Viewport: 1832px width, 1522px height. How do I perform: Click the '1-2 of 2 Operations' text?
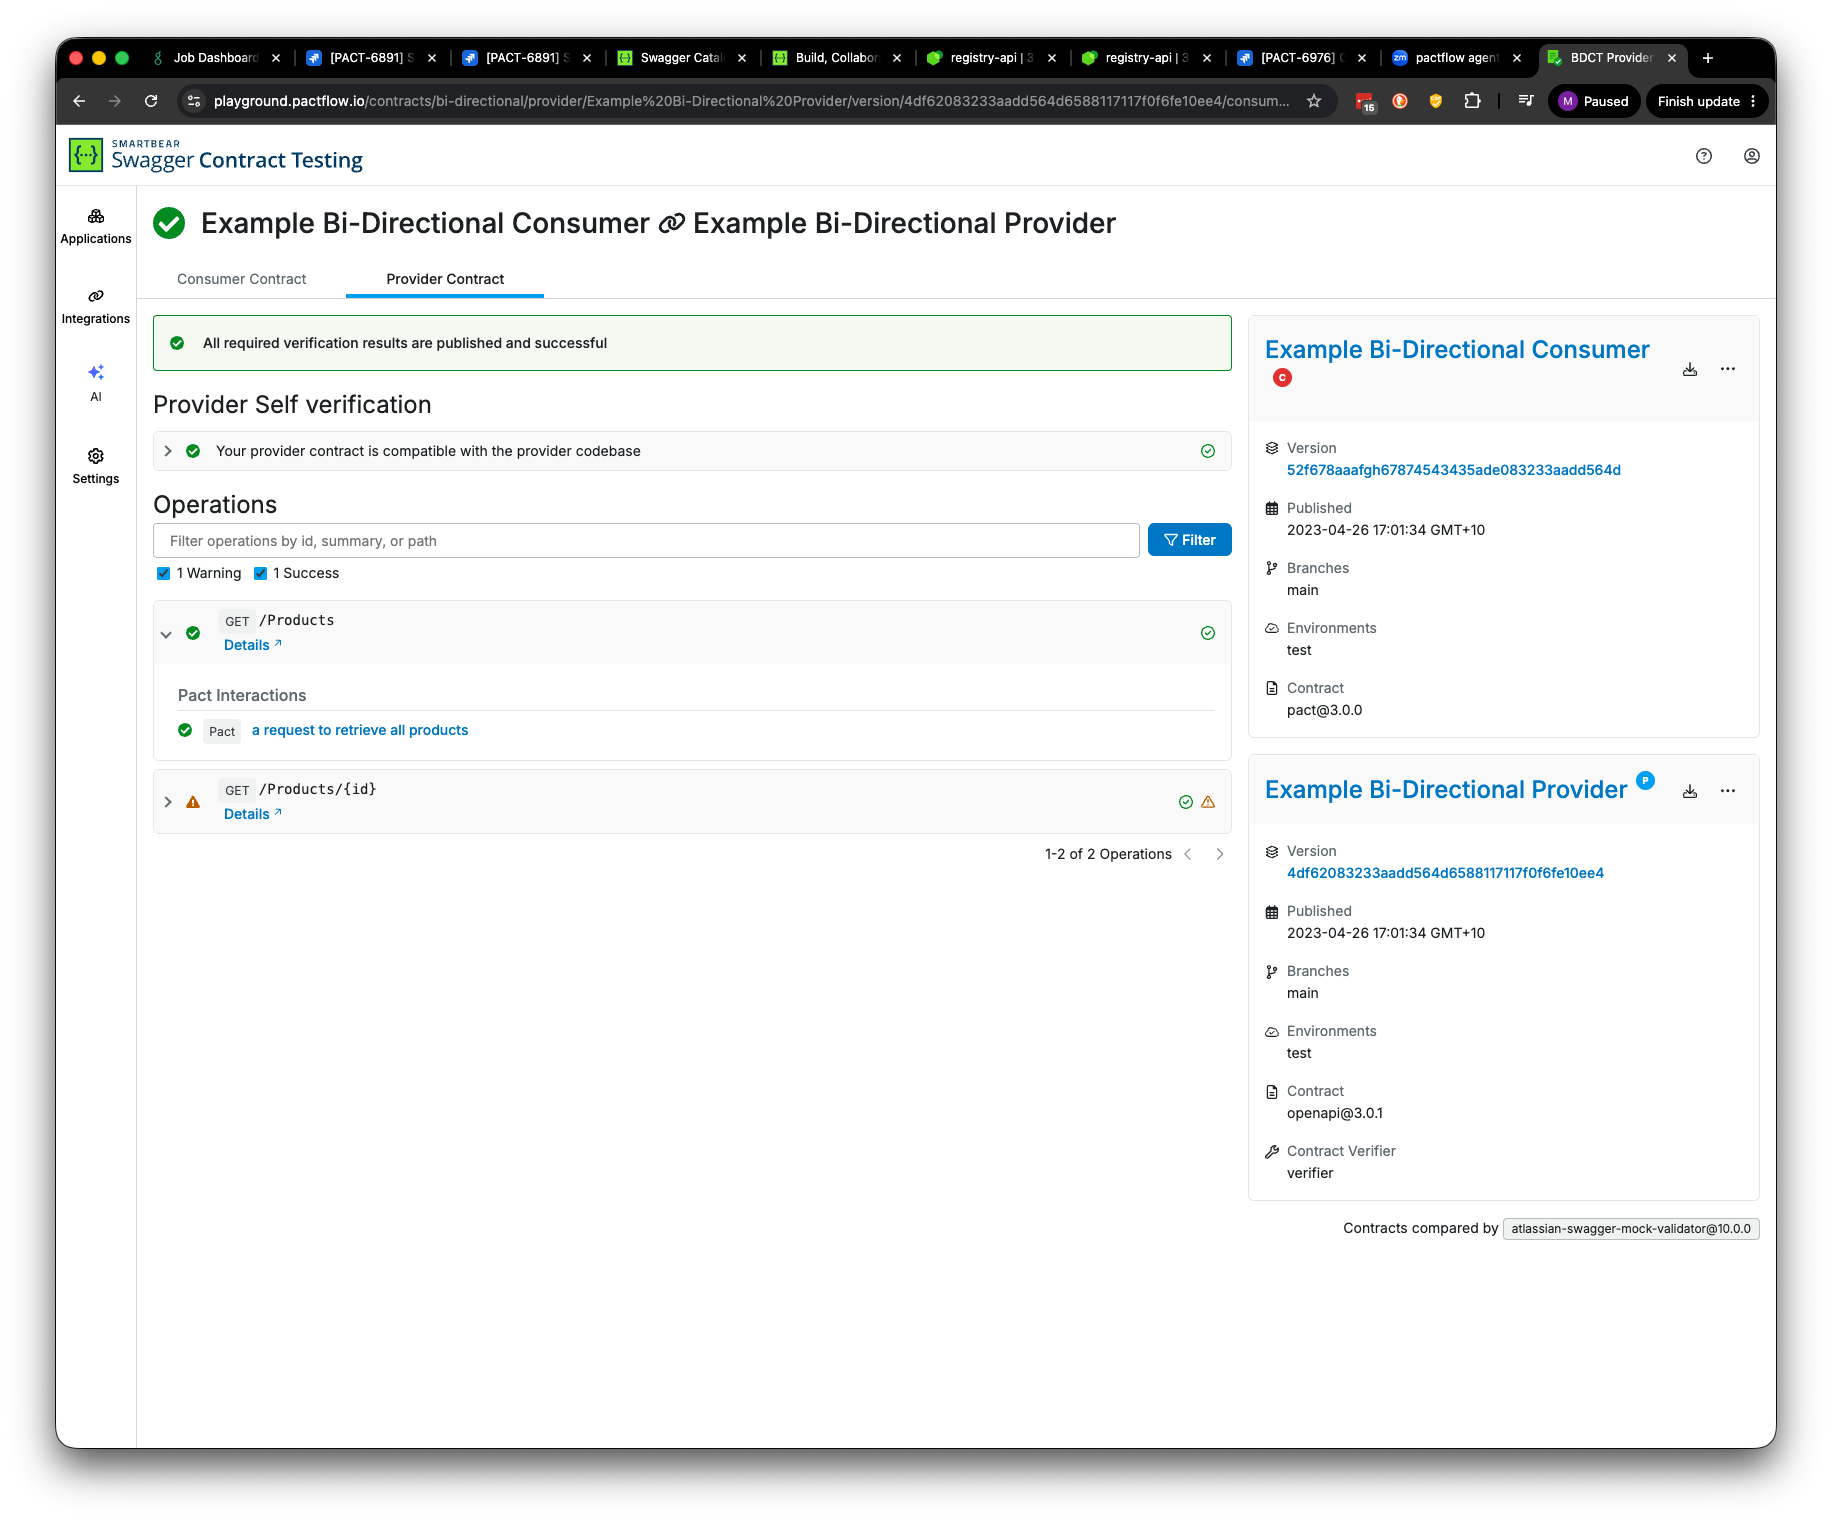(x=1108, y=854)
